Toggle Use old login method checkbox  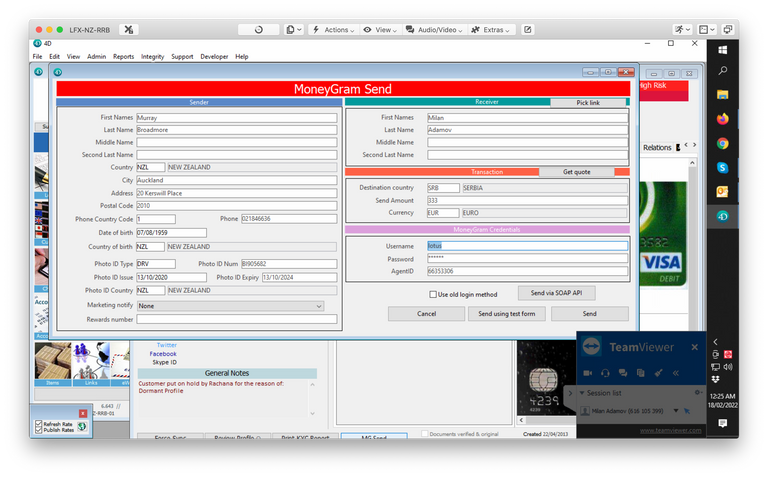click(433, 294)
